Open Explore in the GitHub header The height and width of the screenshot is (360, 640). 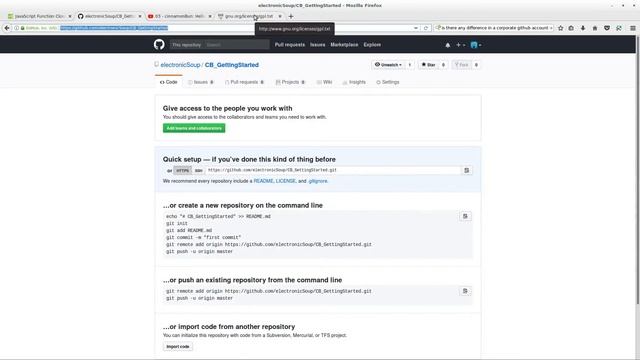click(372, 45)
